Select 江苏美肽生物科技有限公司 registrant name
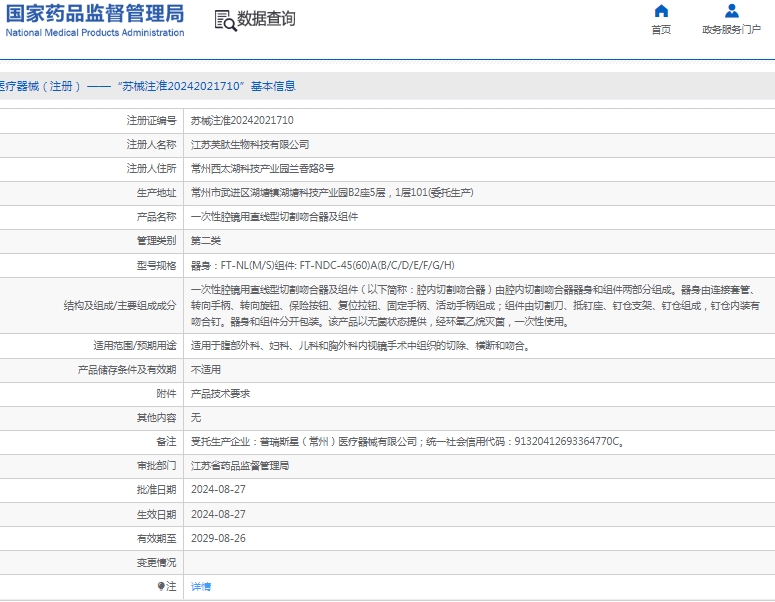The width and height of the screenshot is (775, 602). 250,145
